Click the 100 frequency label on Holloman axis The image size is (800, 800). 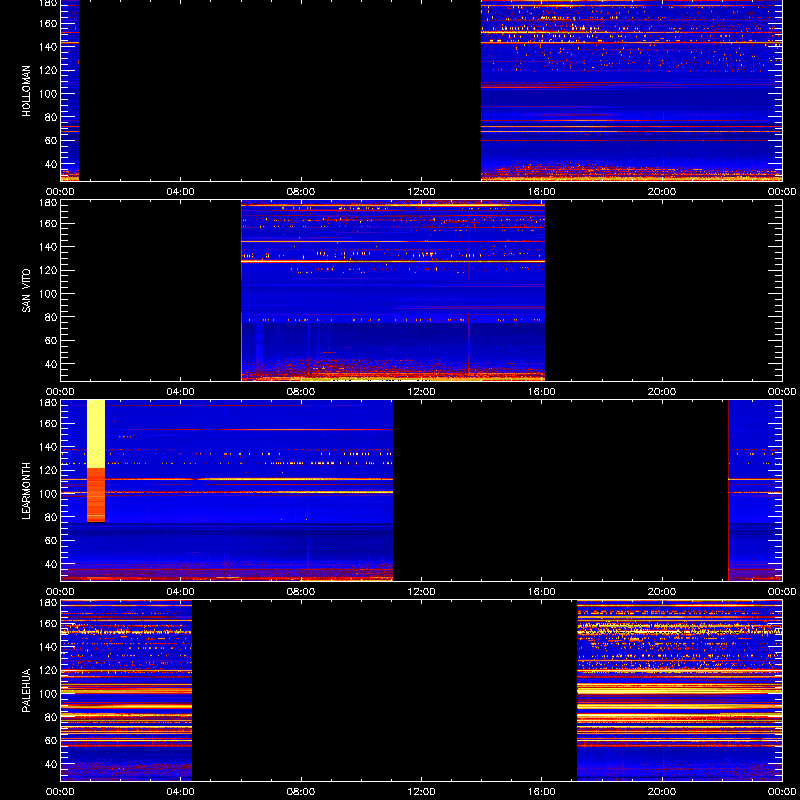click(49, 94)
